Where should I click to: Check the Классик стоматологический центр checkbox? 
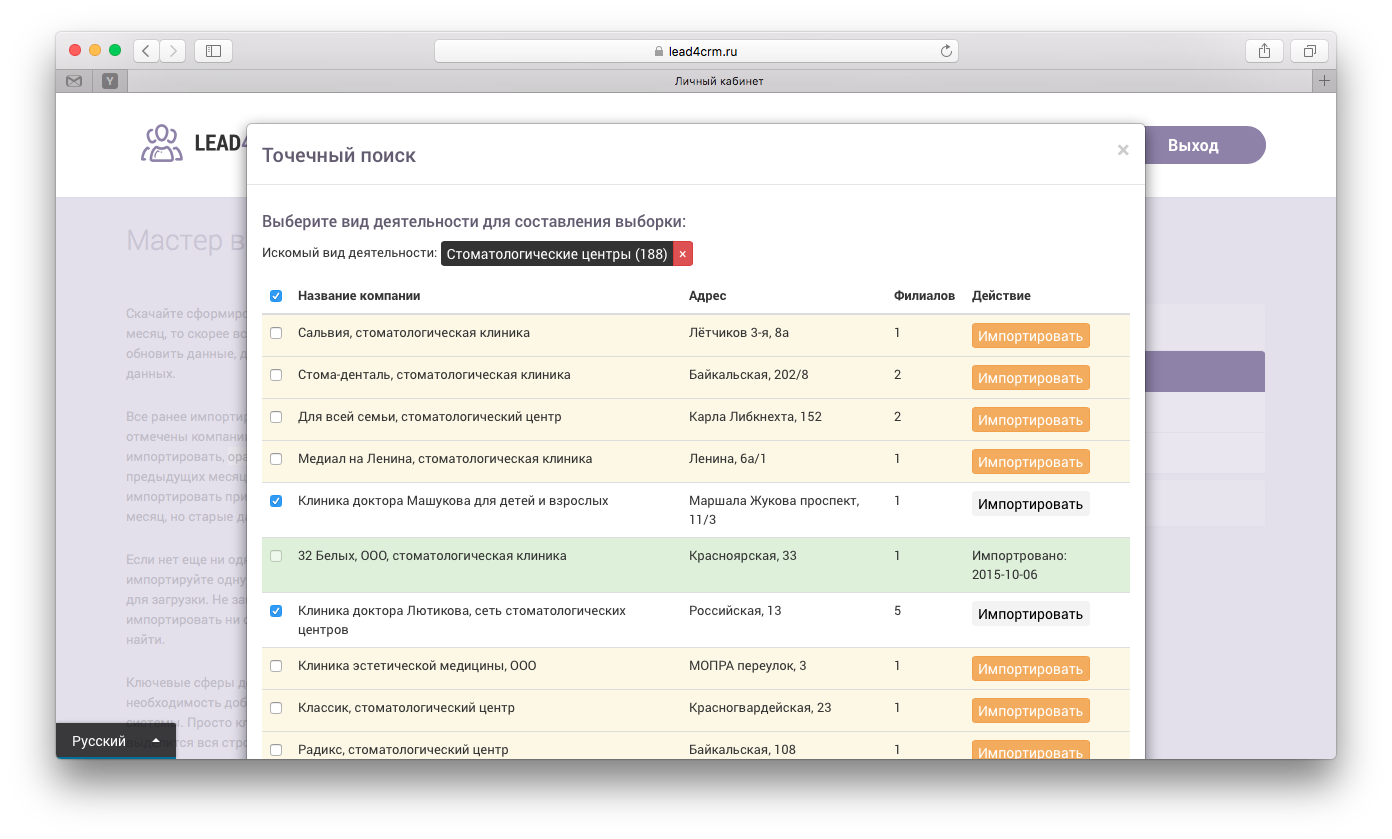coord(276,708)
